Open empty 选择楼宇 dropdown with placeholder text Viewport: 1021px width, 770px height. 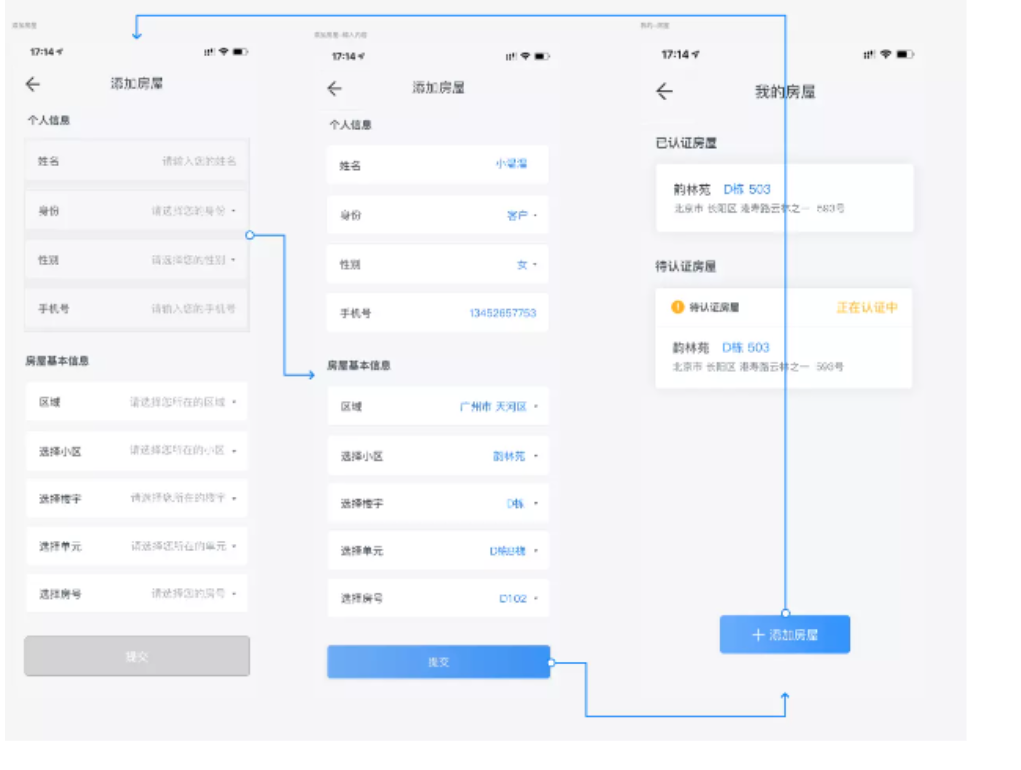click(x=136, y=498)
